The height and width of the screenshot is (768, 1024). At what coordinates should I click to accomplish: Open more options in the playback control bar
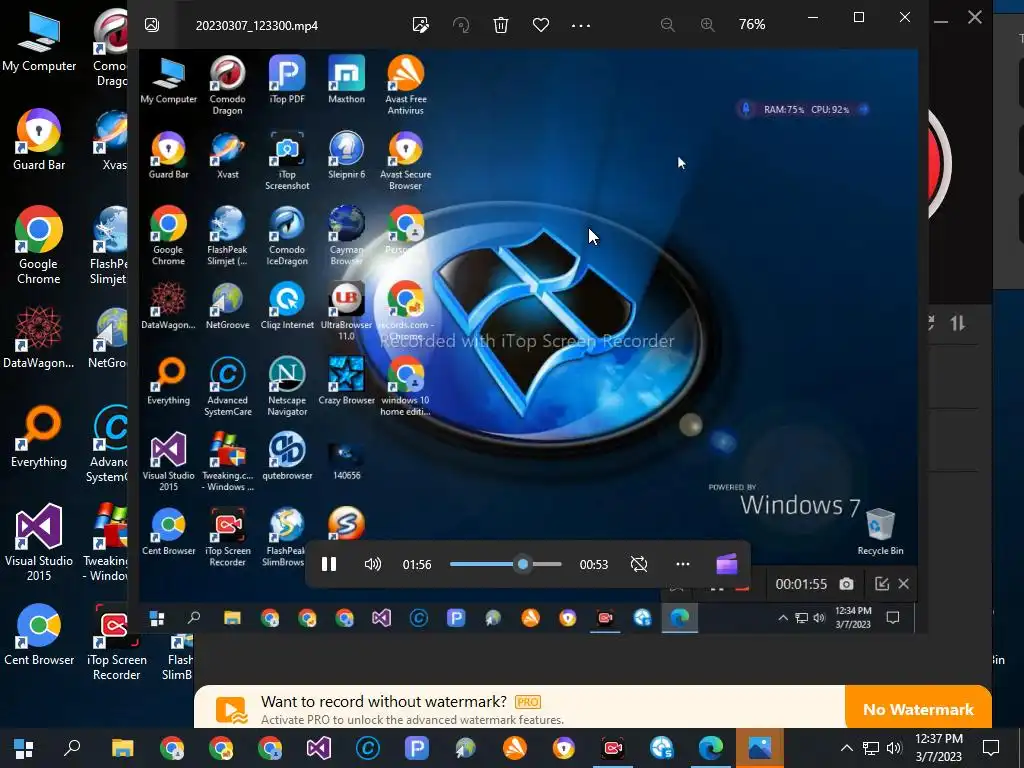click(x=683, y=564)
